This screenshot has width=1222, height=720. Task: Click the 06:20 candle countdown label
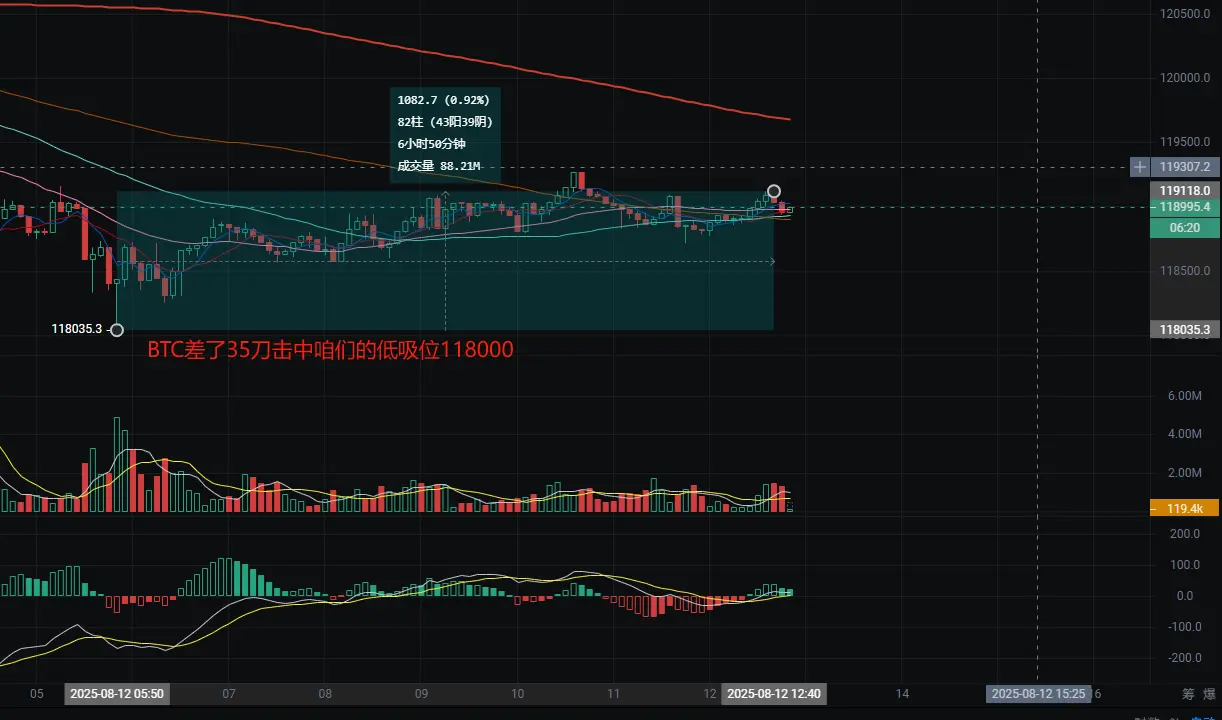click(1185, 227)
